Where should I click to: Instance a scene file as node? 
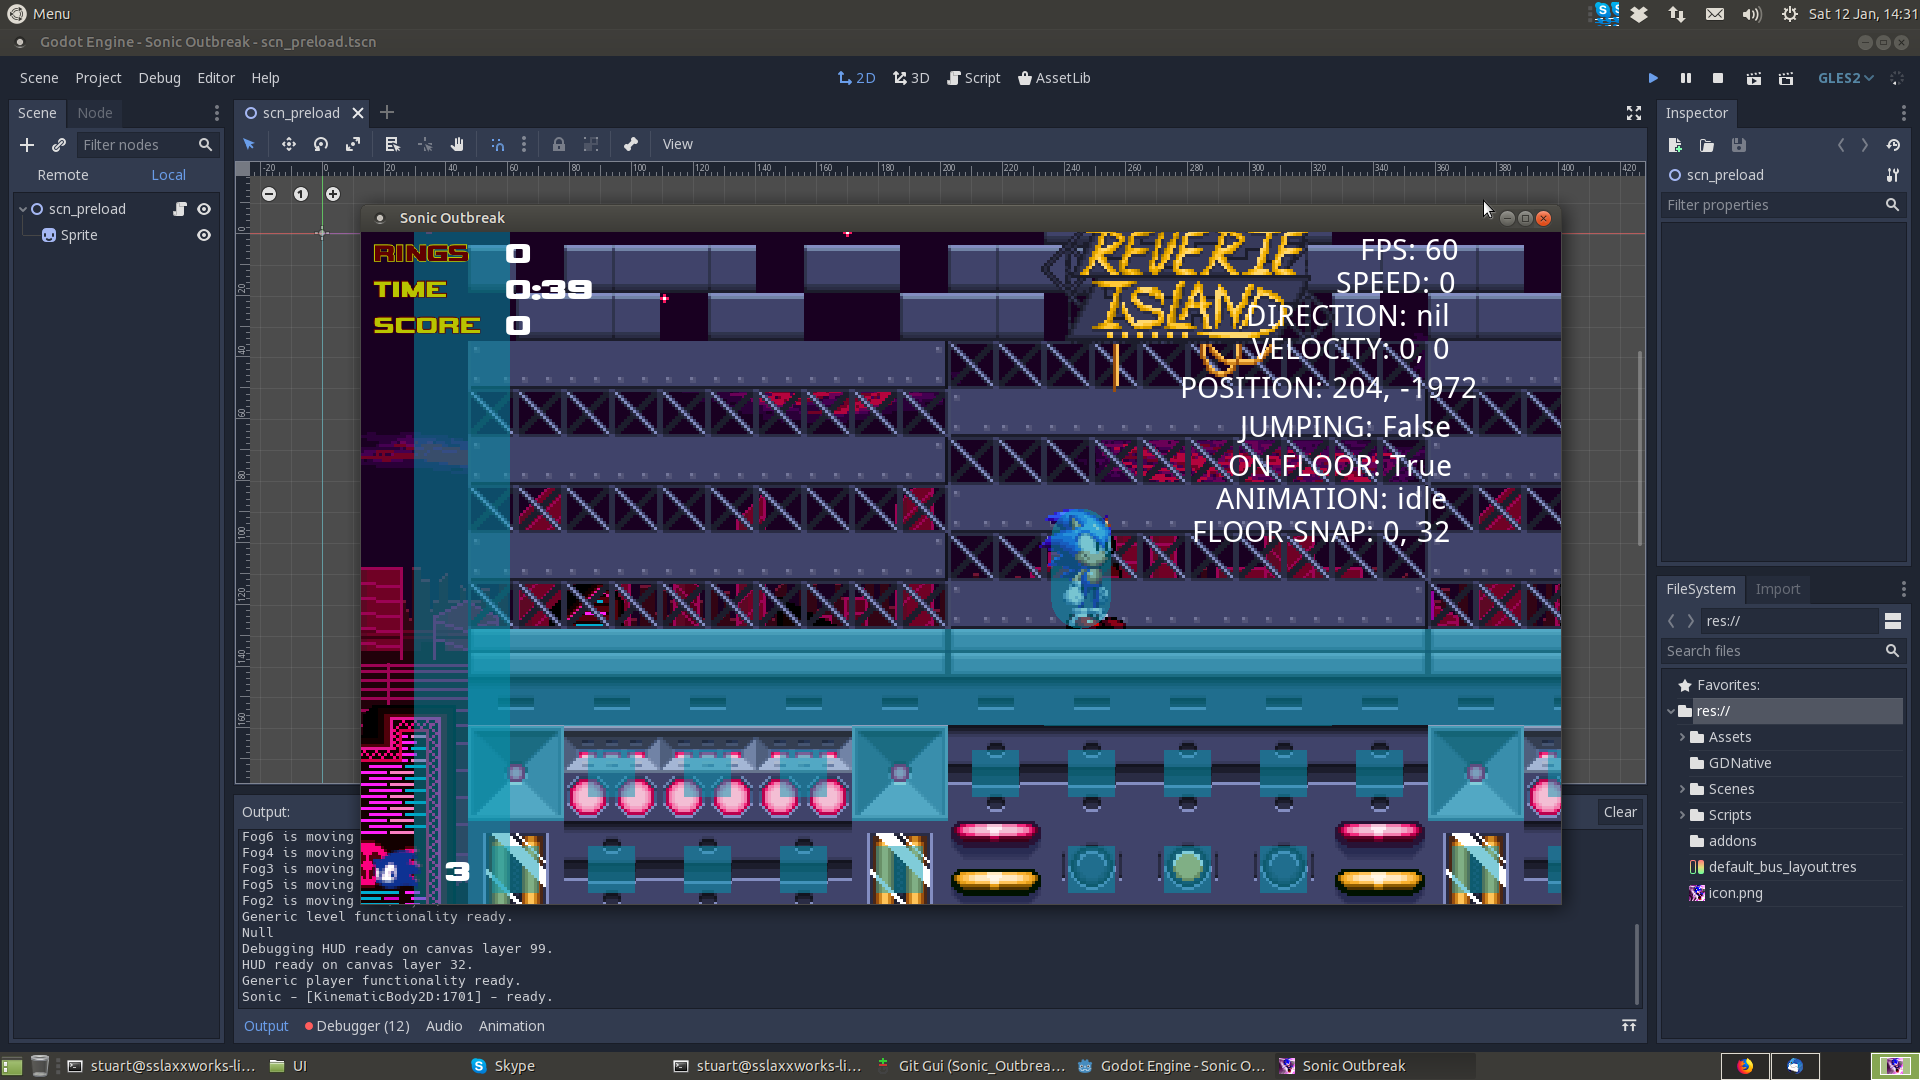tap(59, 145)
